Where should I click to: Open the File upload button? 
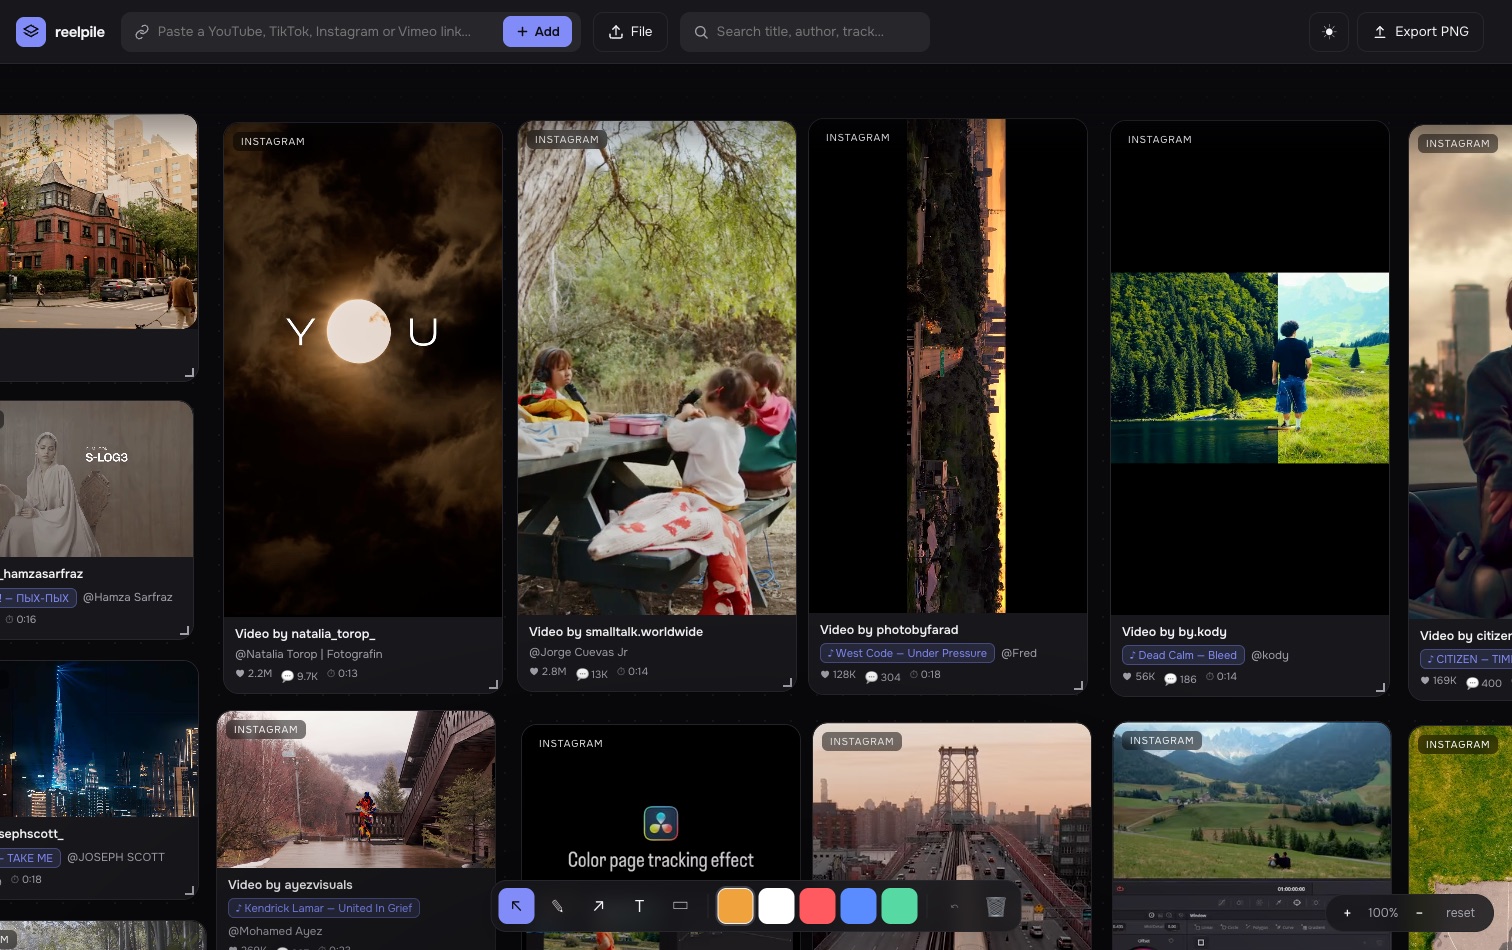point(630,32)
